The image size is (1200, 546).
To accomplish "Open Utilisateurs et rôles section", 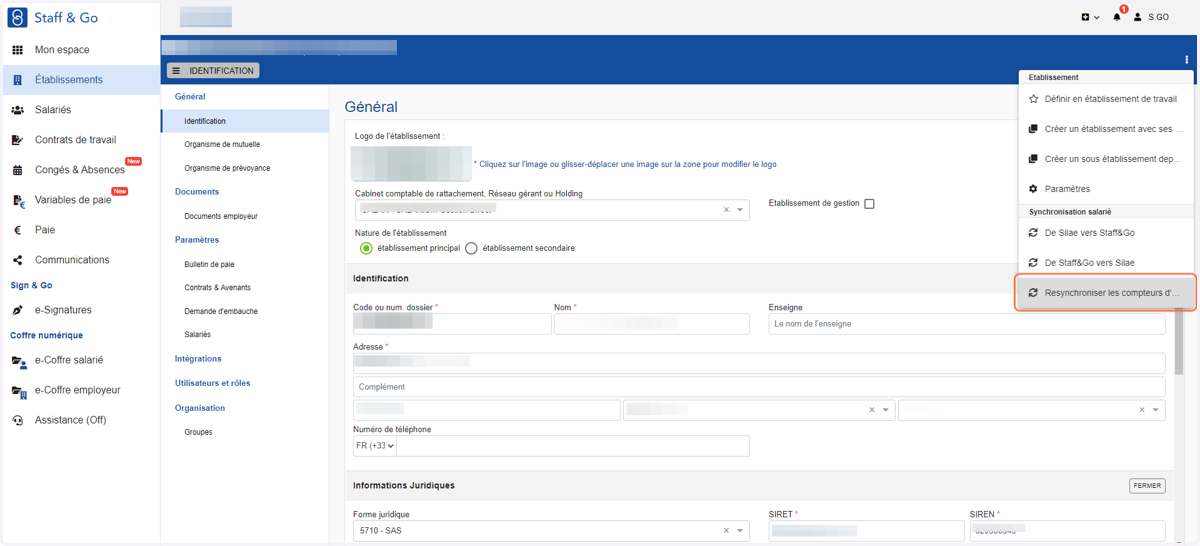I will (212, 383).
